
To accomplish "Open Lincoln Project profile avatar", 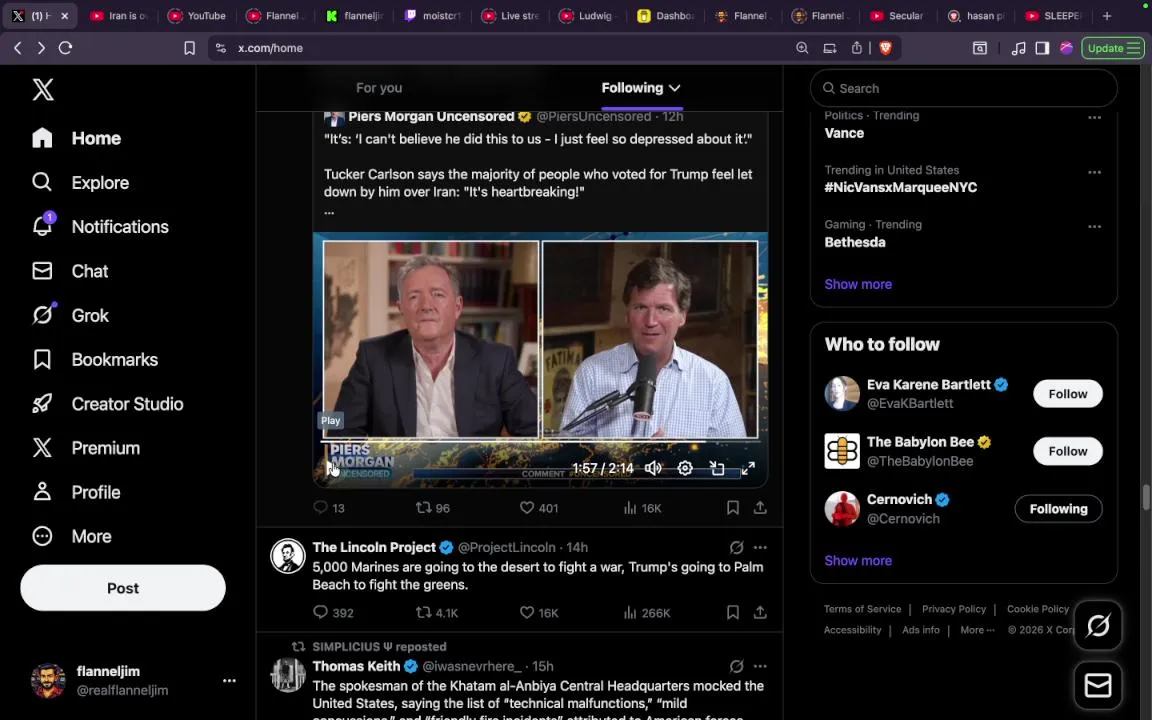I will tap(287, 556).
